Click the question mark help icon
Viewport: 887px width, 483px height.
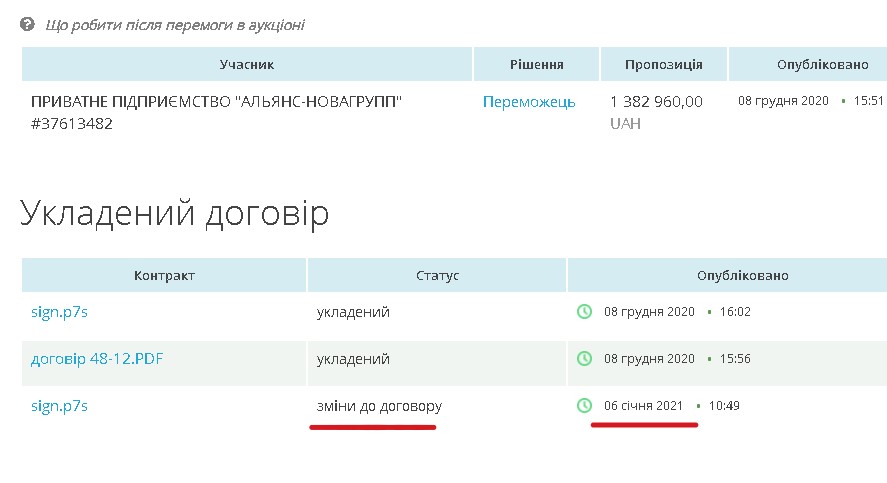(x=28, y=24)
